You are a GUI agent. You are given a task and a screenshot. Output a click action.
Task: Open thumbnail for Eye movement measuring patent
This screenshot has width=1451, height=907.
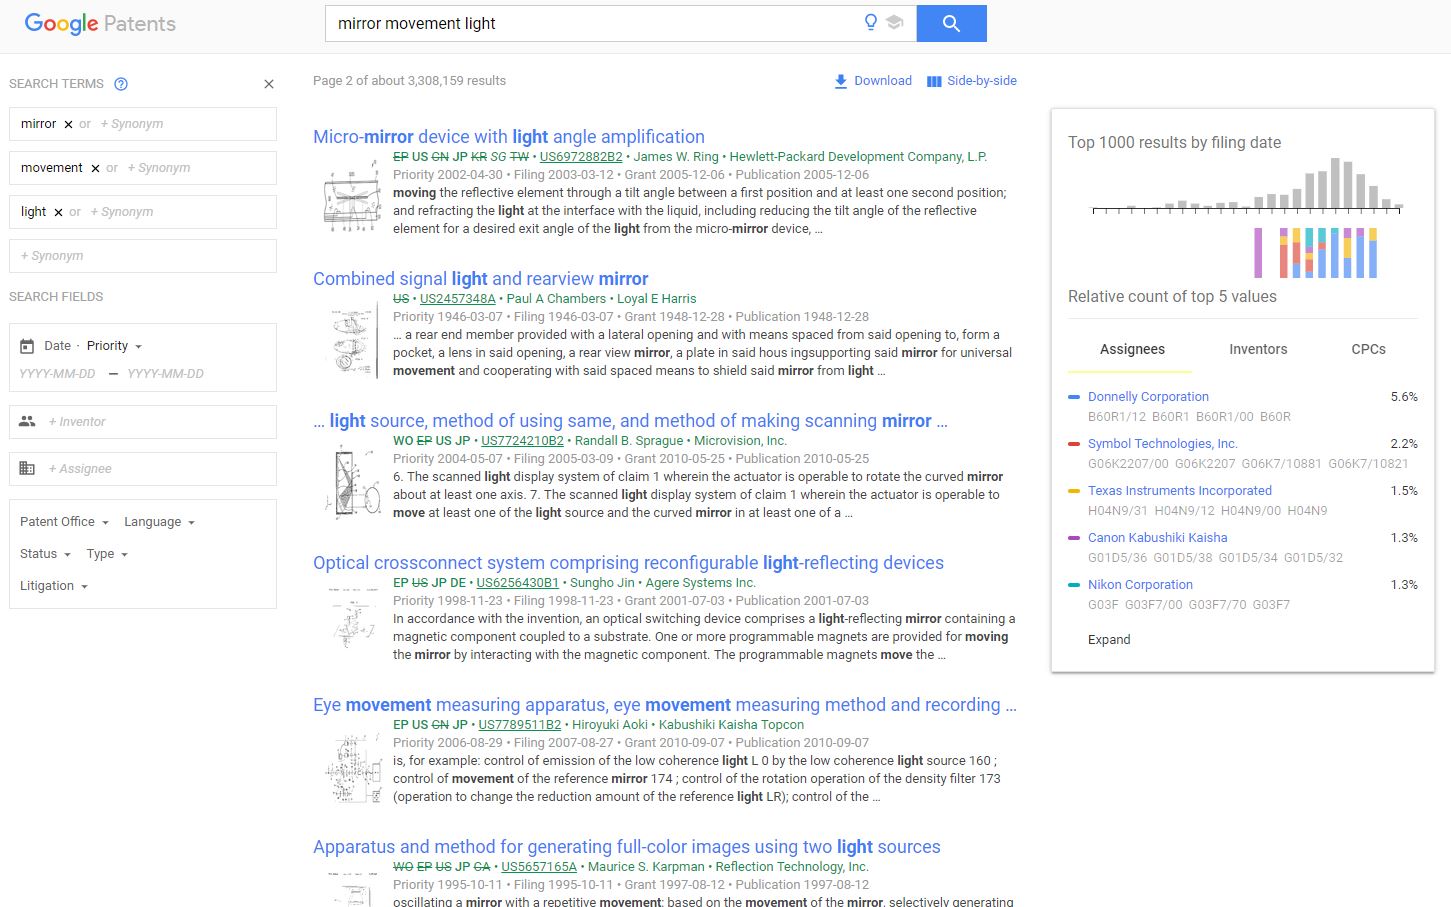(352, 769)
